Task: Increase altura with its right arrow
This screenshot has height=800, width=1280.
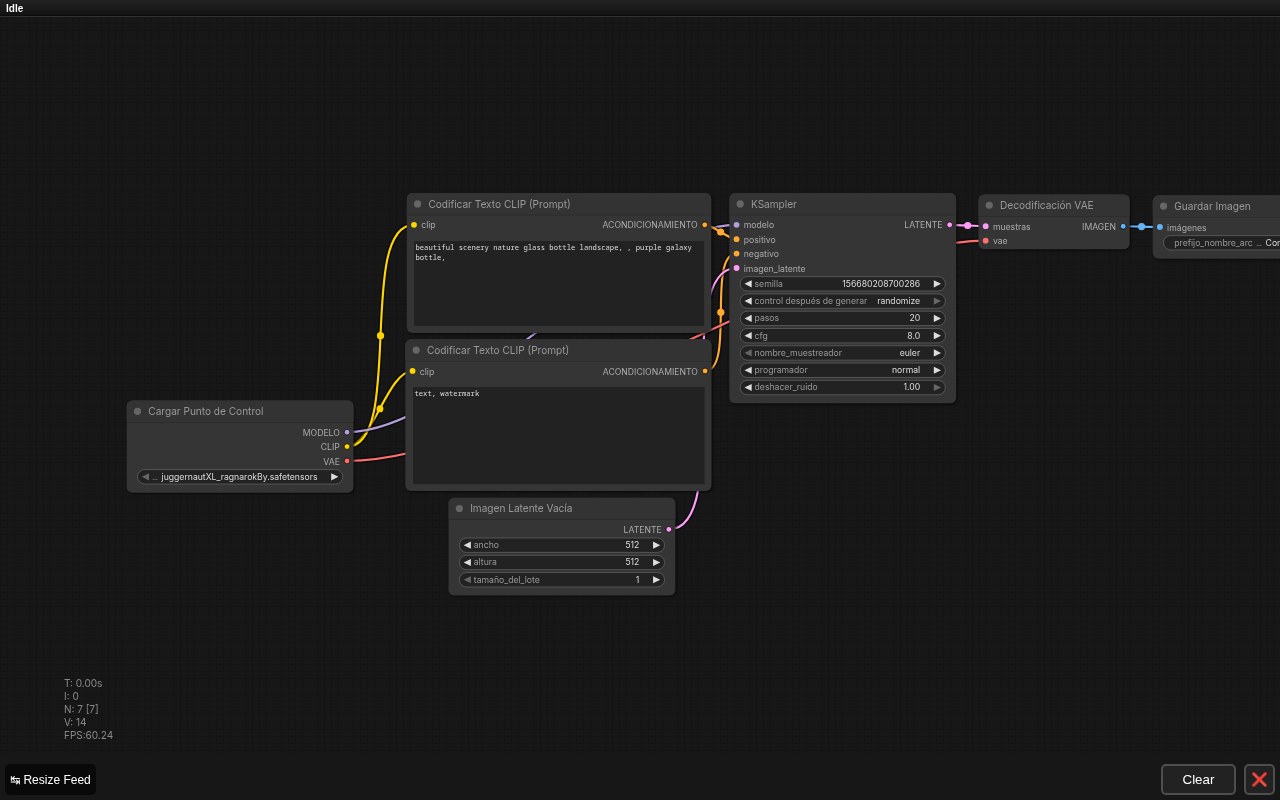Action: pyautogui.click(x=656, y=562)
